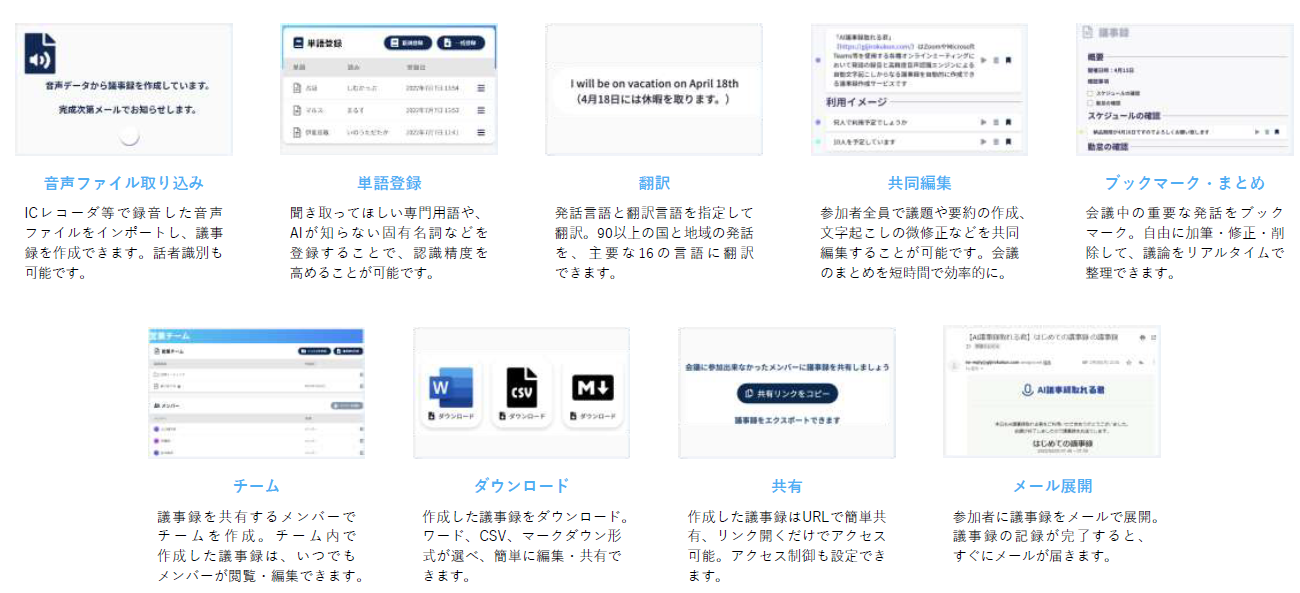Screen dimensions: 1300x593
Task: Open the hamburger menu on the third word row
Action: 481,132
